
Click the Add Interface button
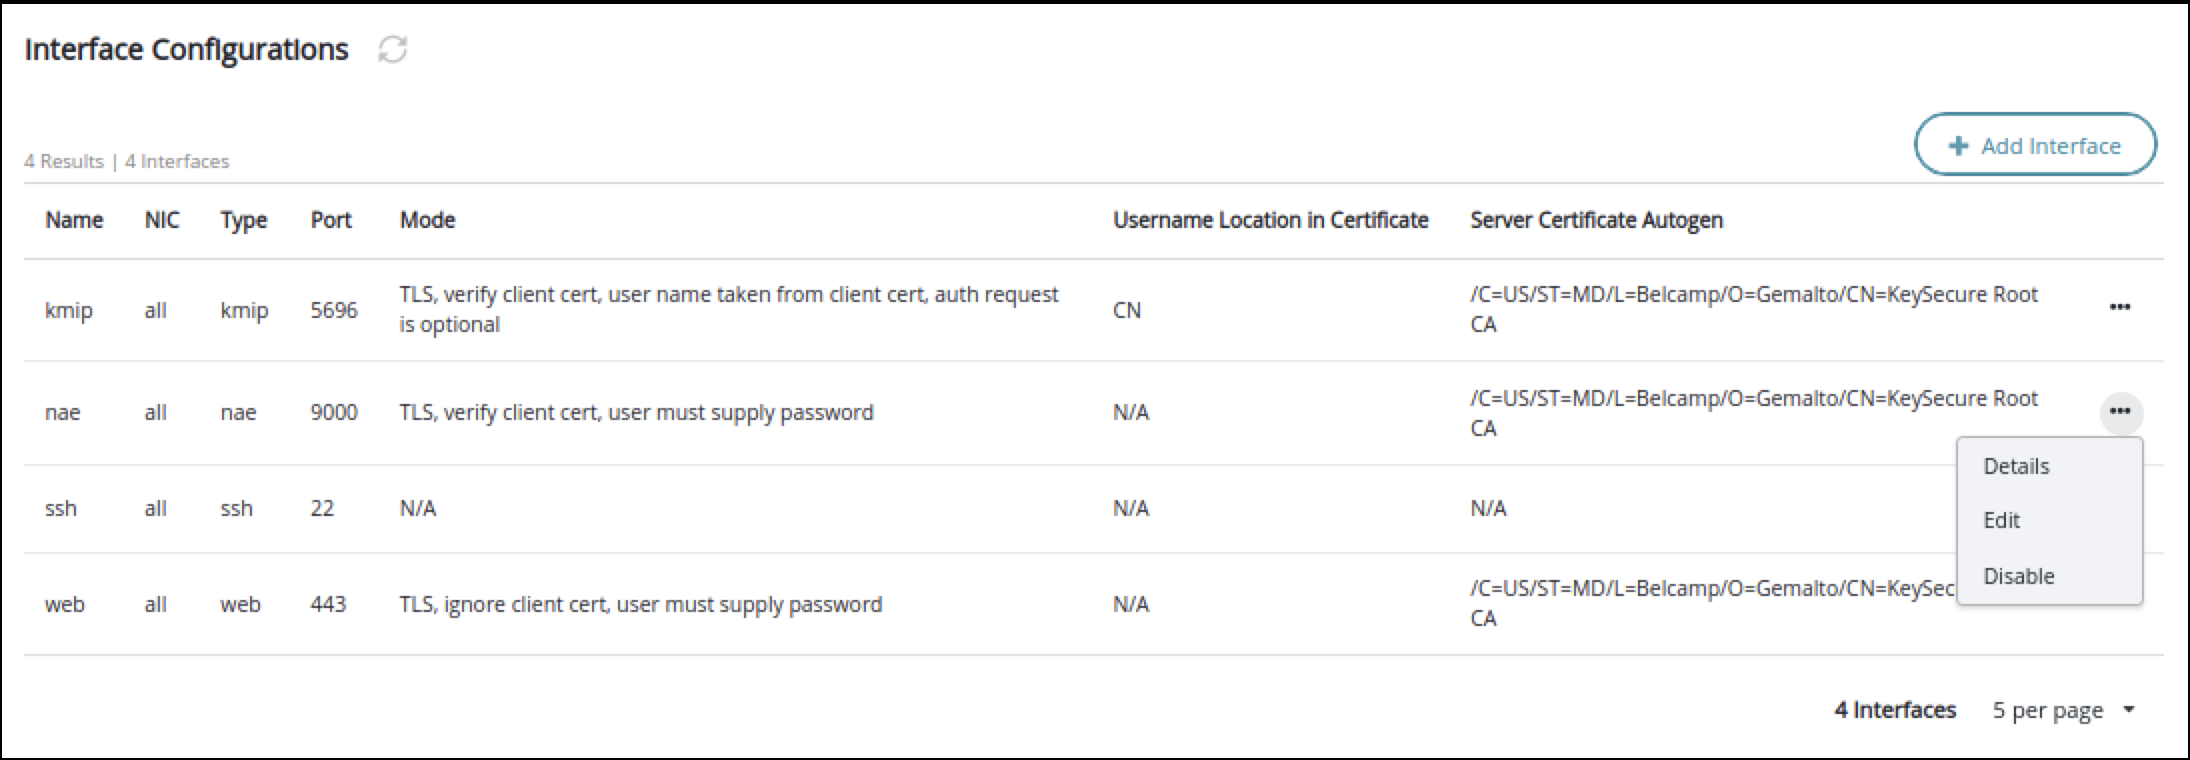coord(2035,146)
